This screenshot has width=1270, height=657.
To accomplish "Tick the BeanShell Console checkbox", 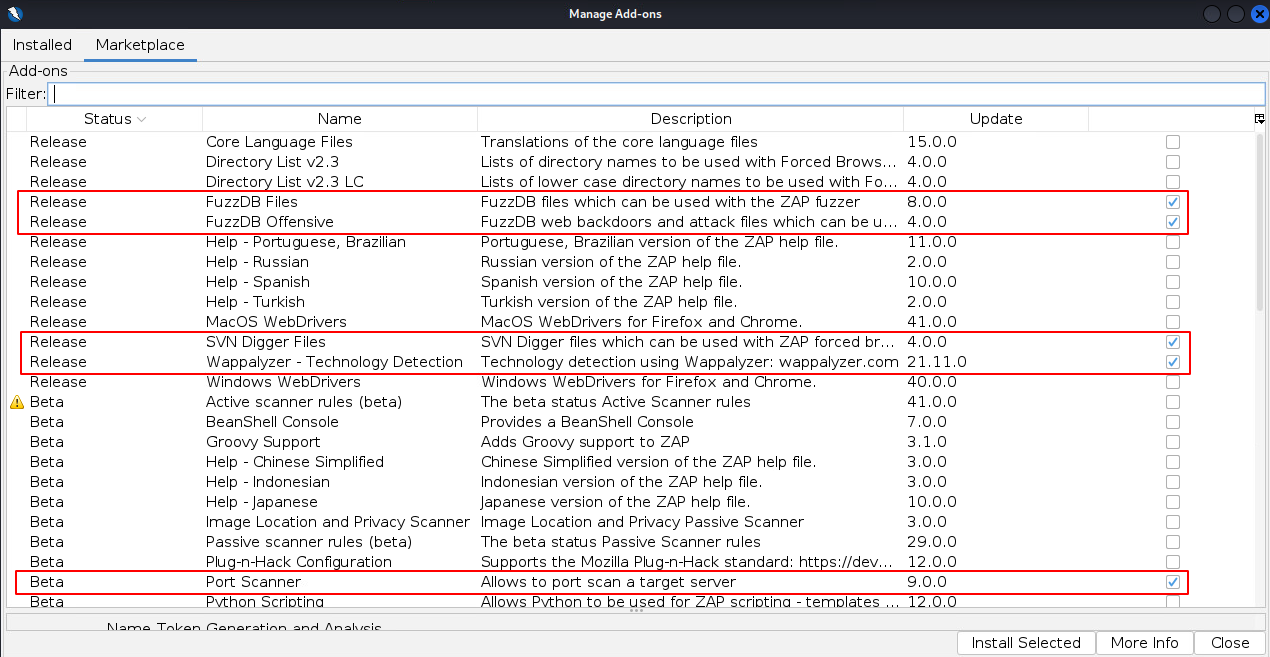I will click(1172, 422).
